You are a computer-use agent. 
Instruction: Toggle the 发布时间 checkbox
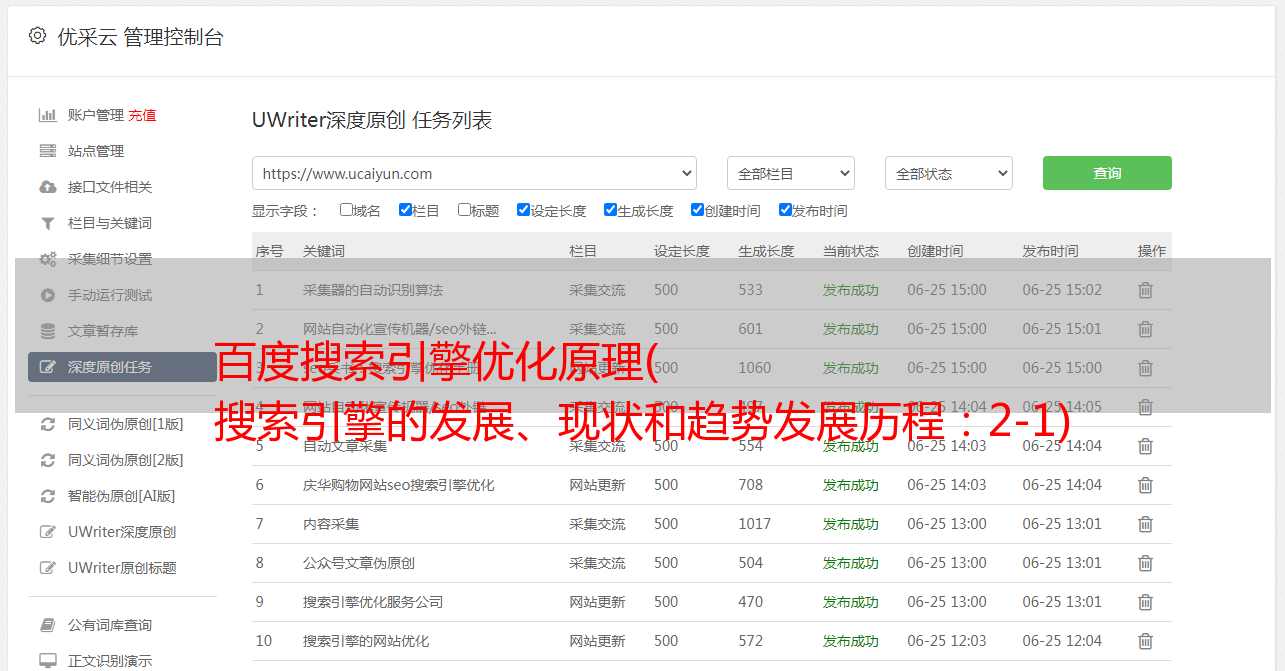(785, 210)
